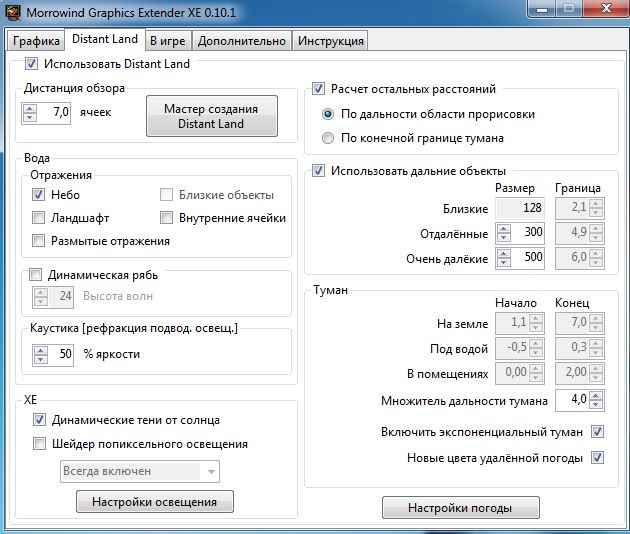630x534 pixels.
Task: Click the В помещениях Конец 2,00 spinner
Action: coord(580,373)
